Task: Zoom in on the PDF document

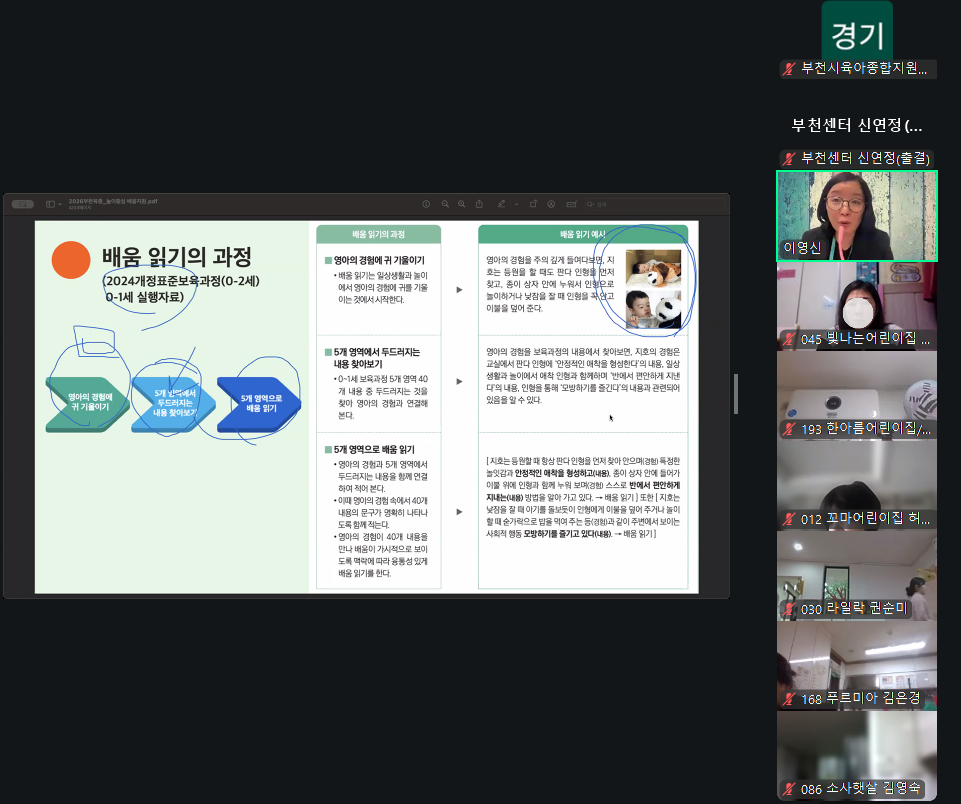Action: click(461, 204)
